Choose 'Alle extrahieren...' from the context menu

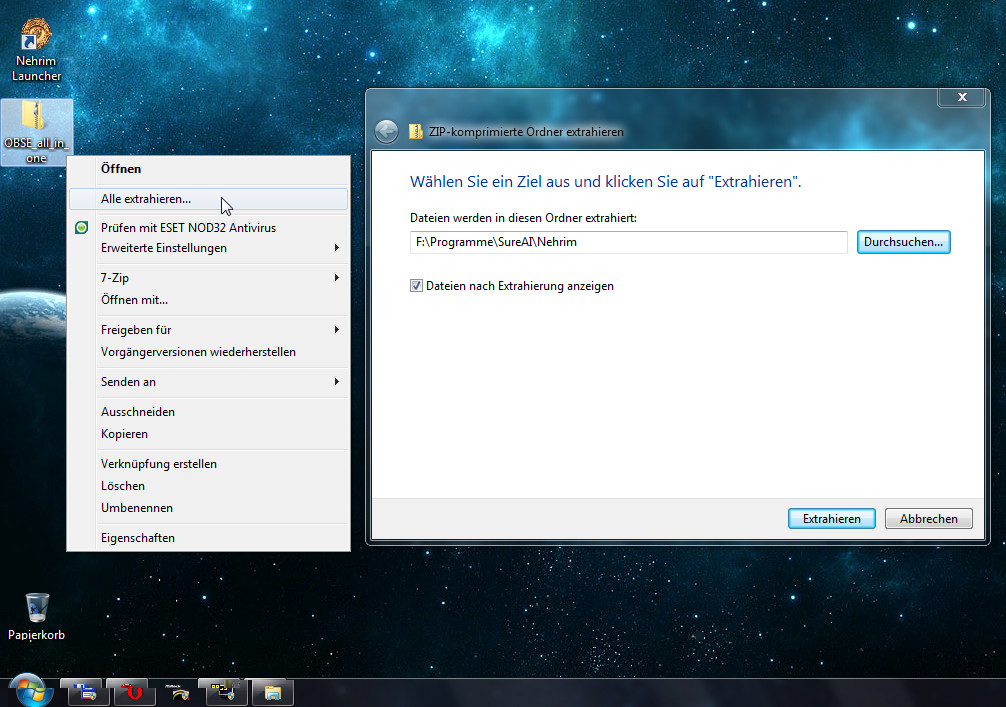(x=146, y=199)
